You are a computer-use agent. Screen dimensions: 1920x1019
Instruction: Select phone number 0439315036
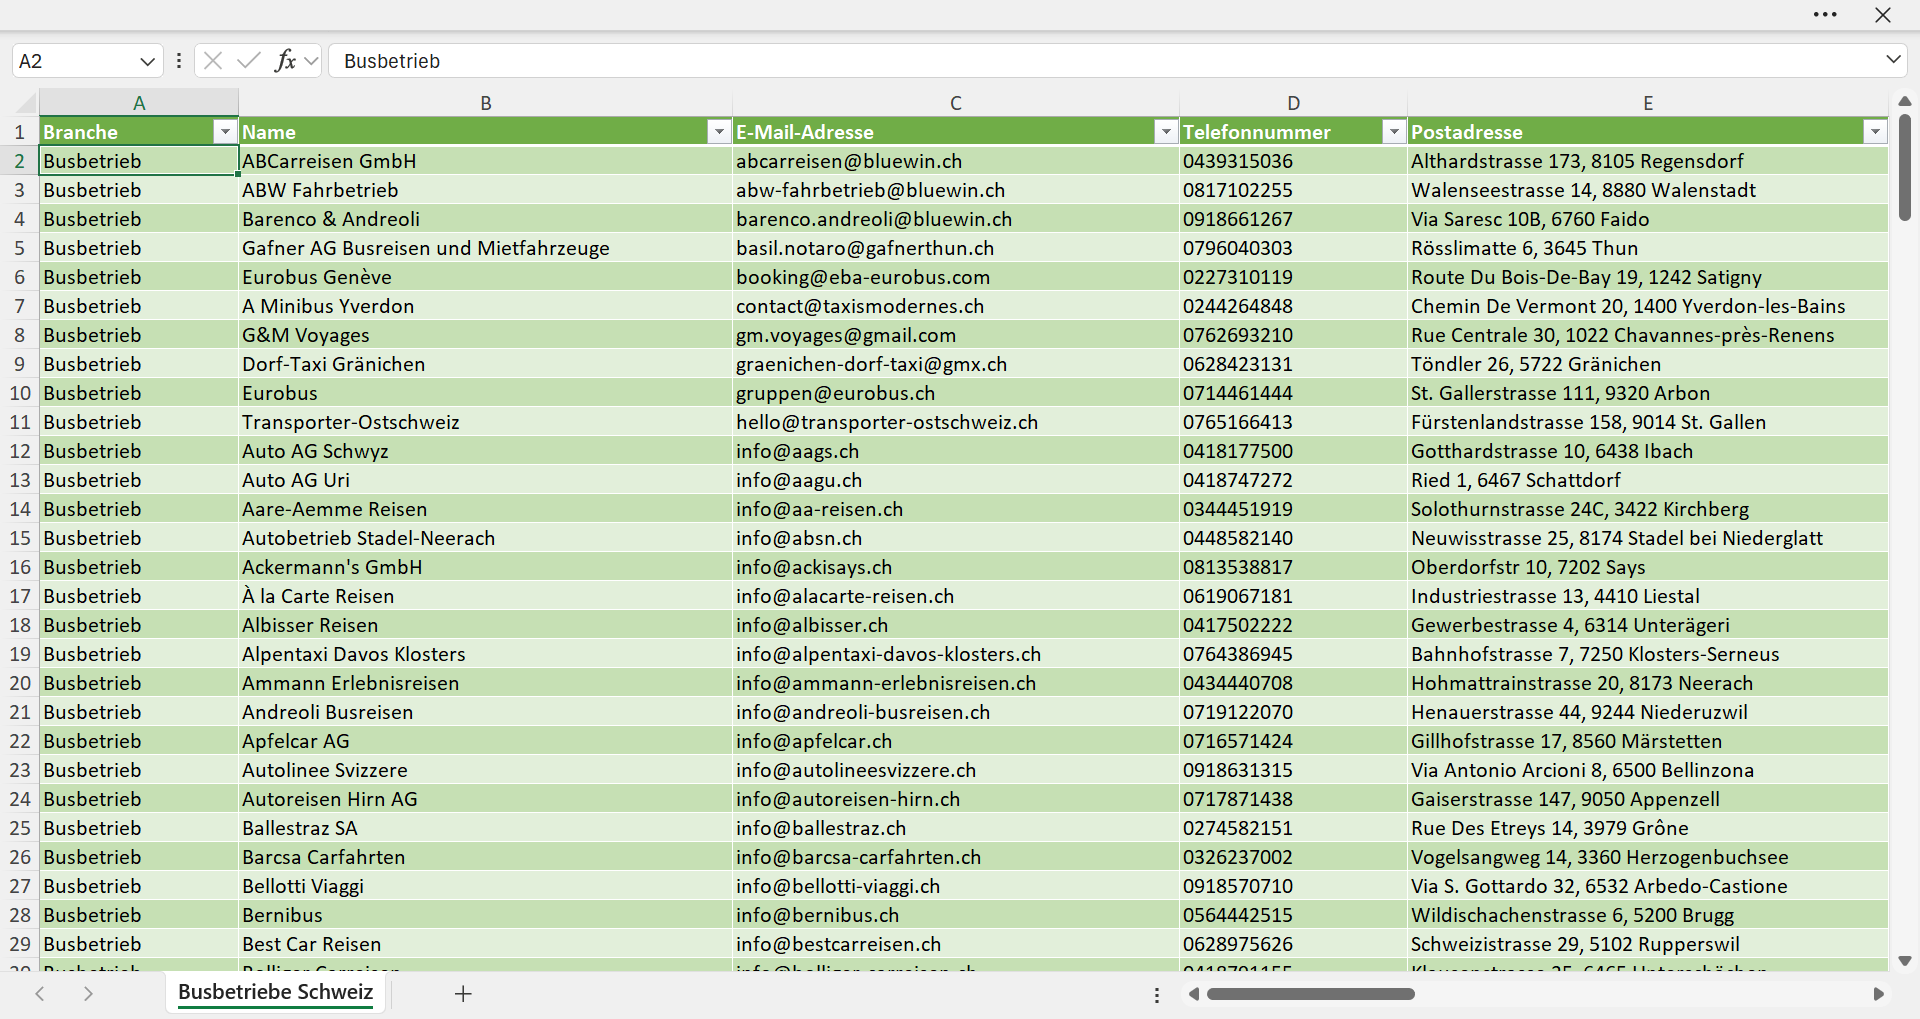click(1294, 161)
